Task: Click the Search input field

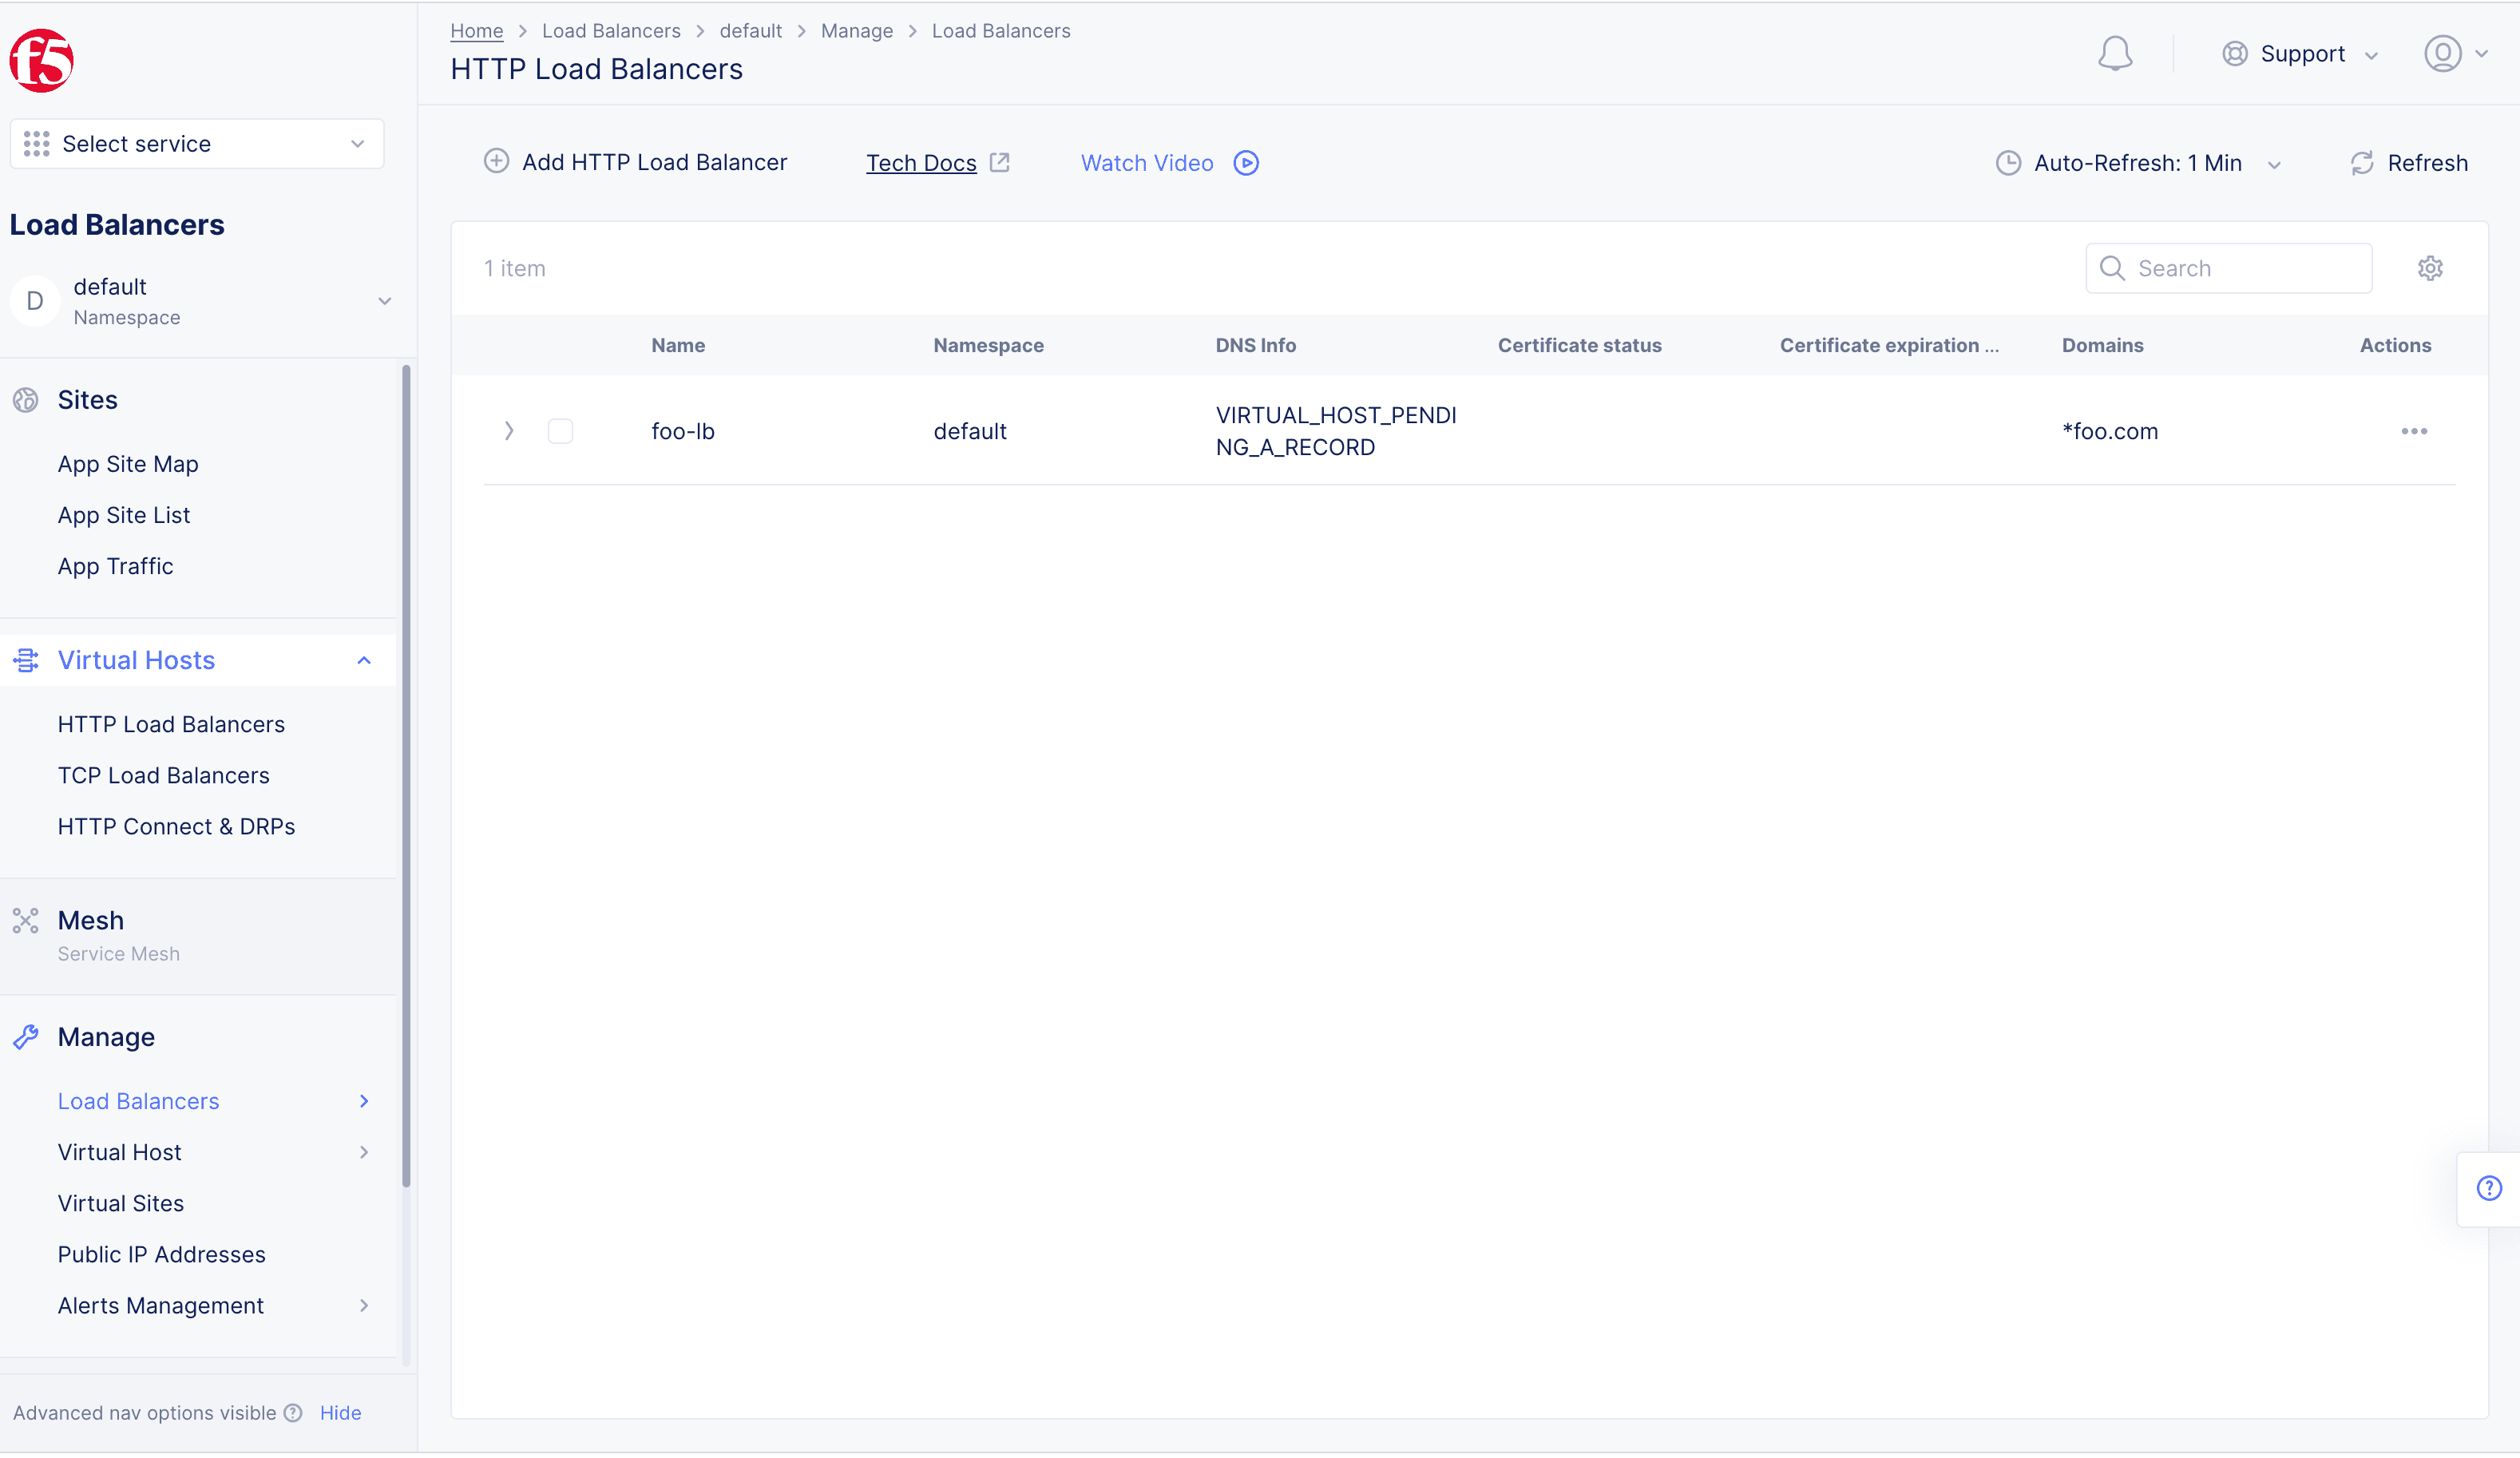Action: [2229, 267]
